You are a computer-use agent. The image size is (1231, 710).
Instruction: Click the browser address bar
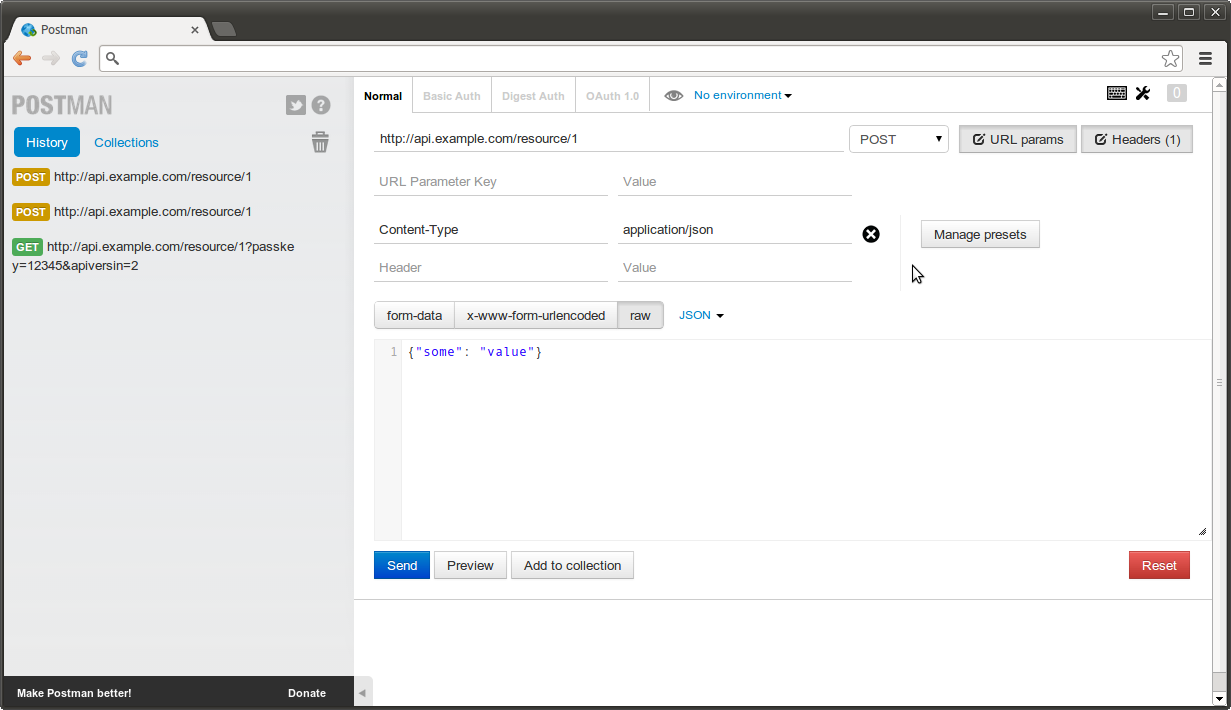(640, 58)
